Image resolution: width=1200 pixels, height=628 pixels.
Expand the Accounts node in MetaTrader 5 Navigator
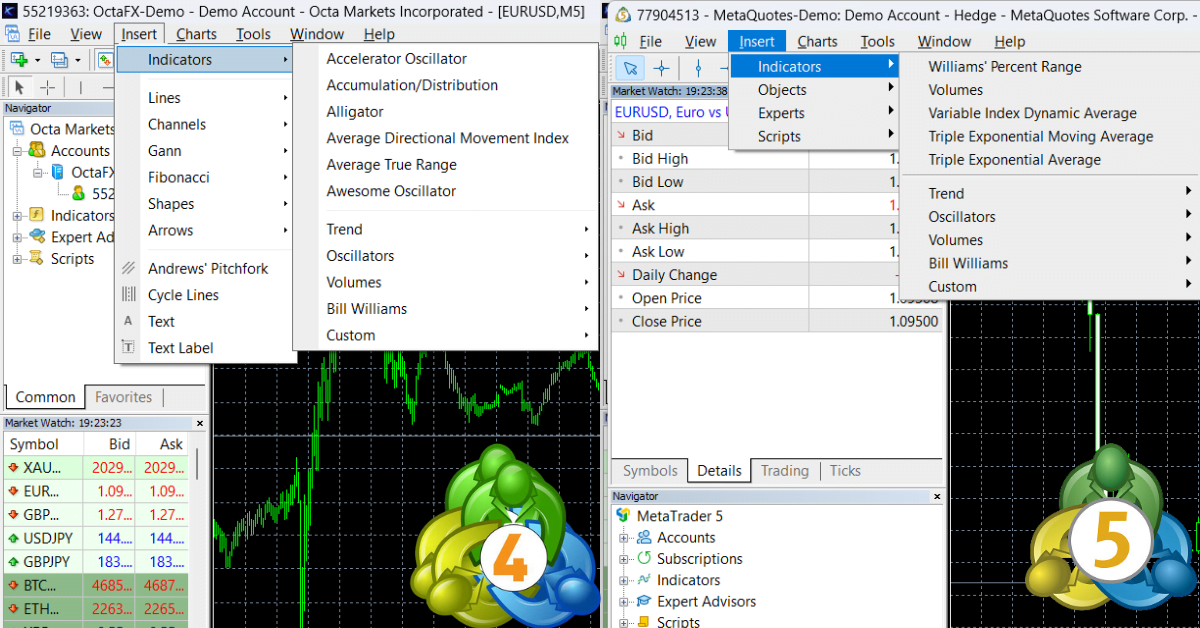625,537
